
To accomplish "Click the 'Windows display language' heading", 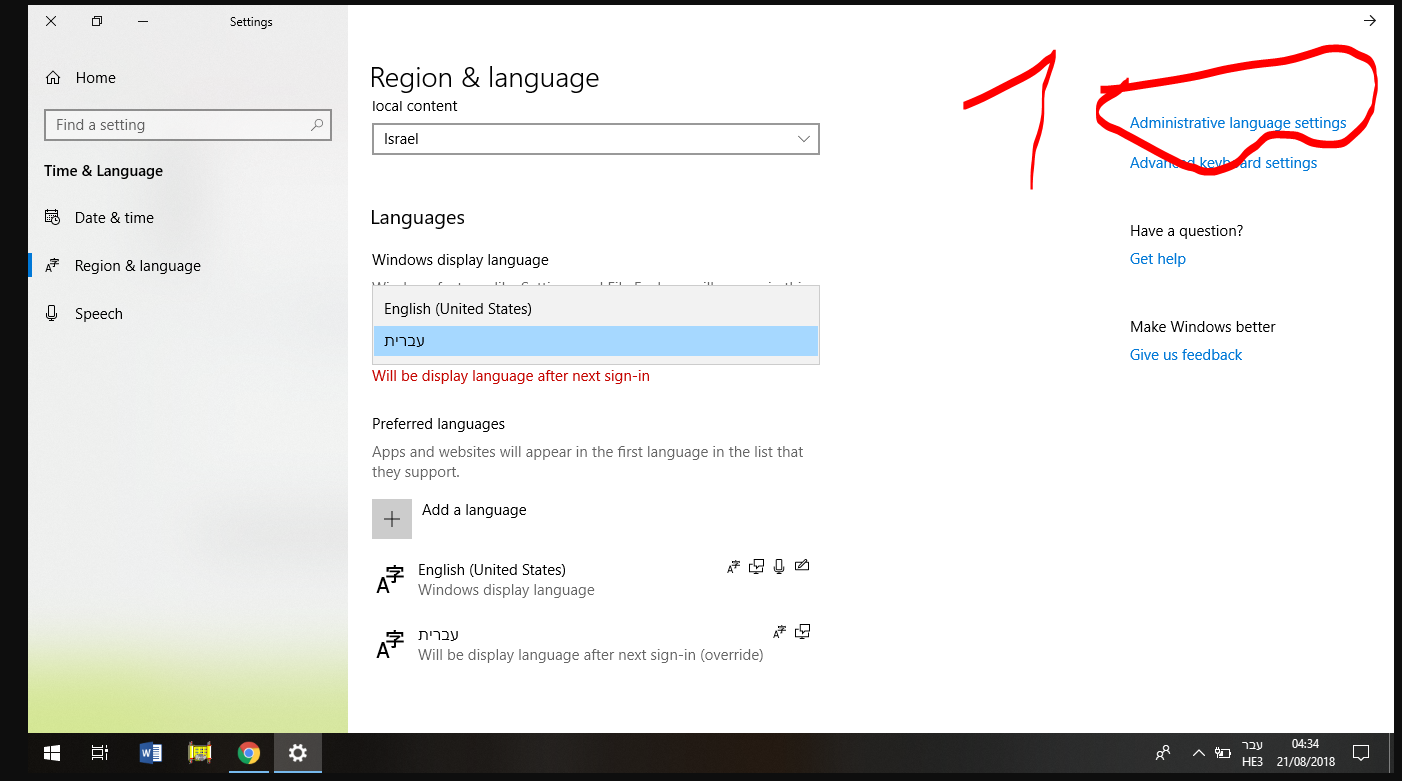I will (x=460, y=260).
